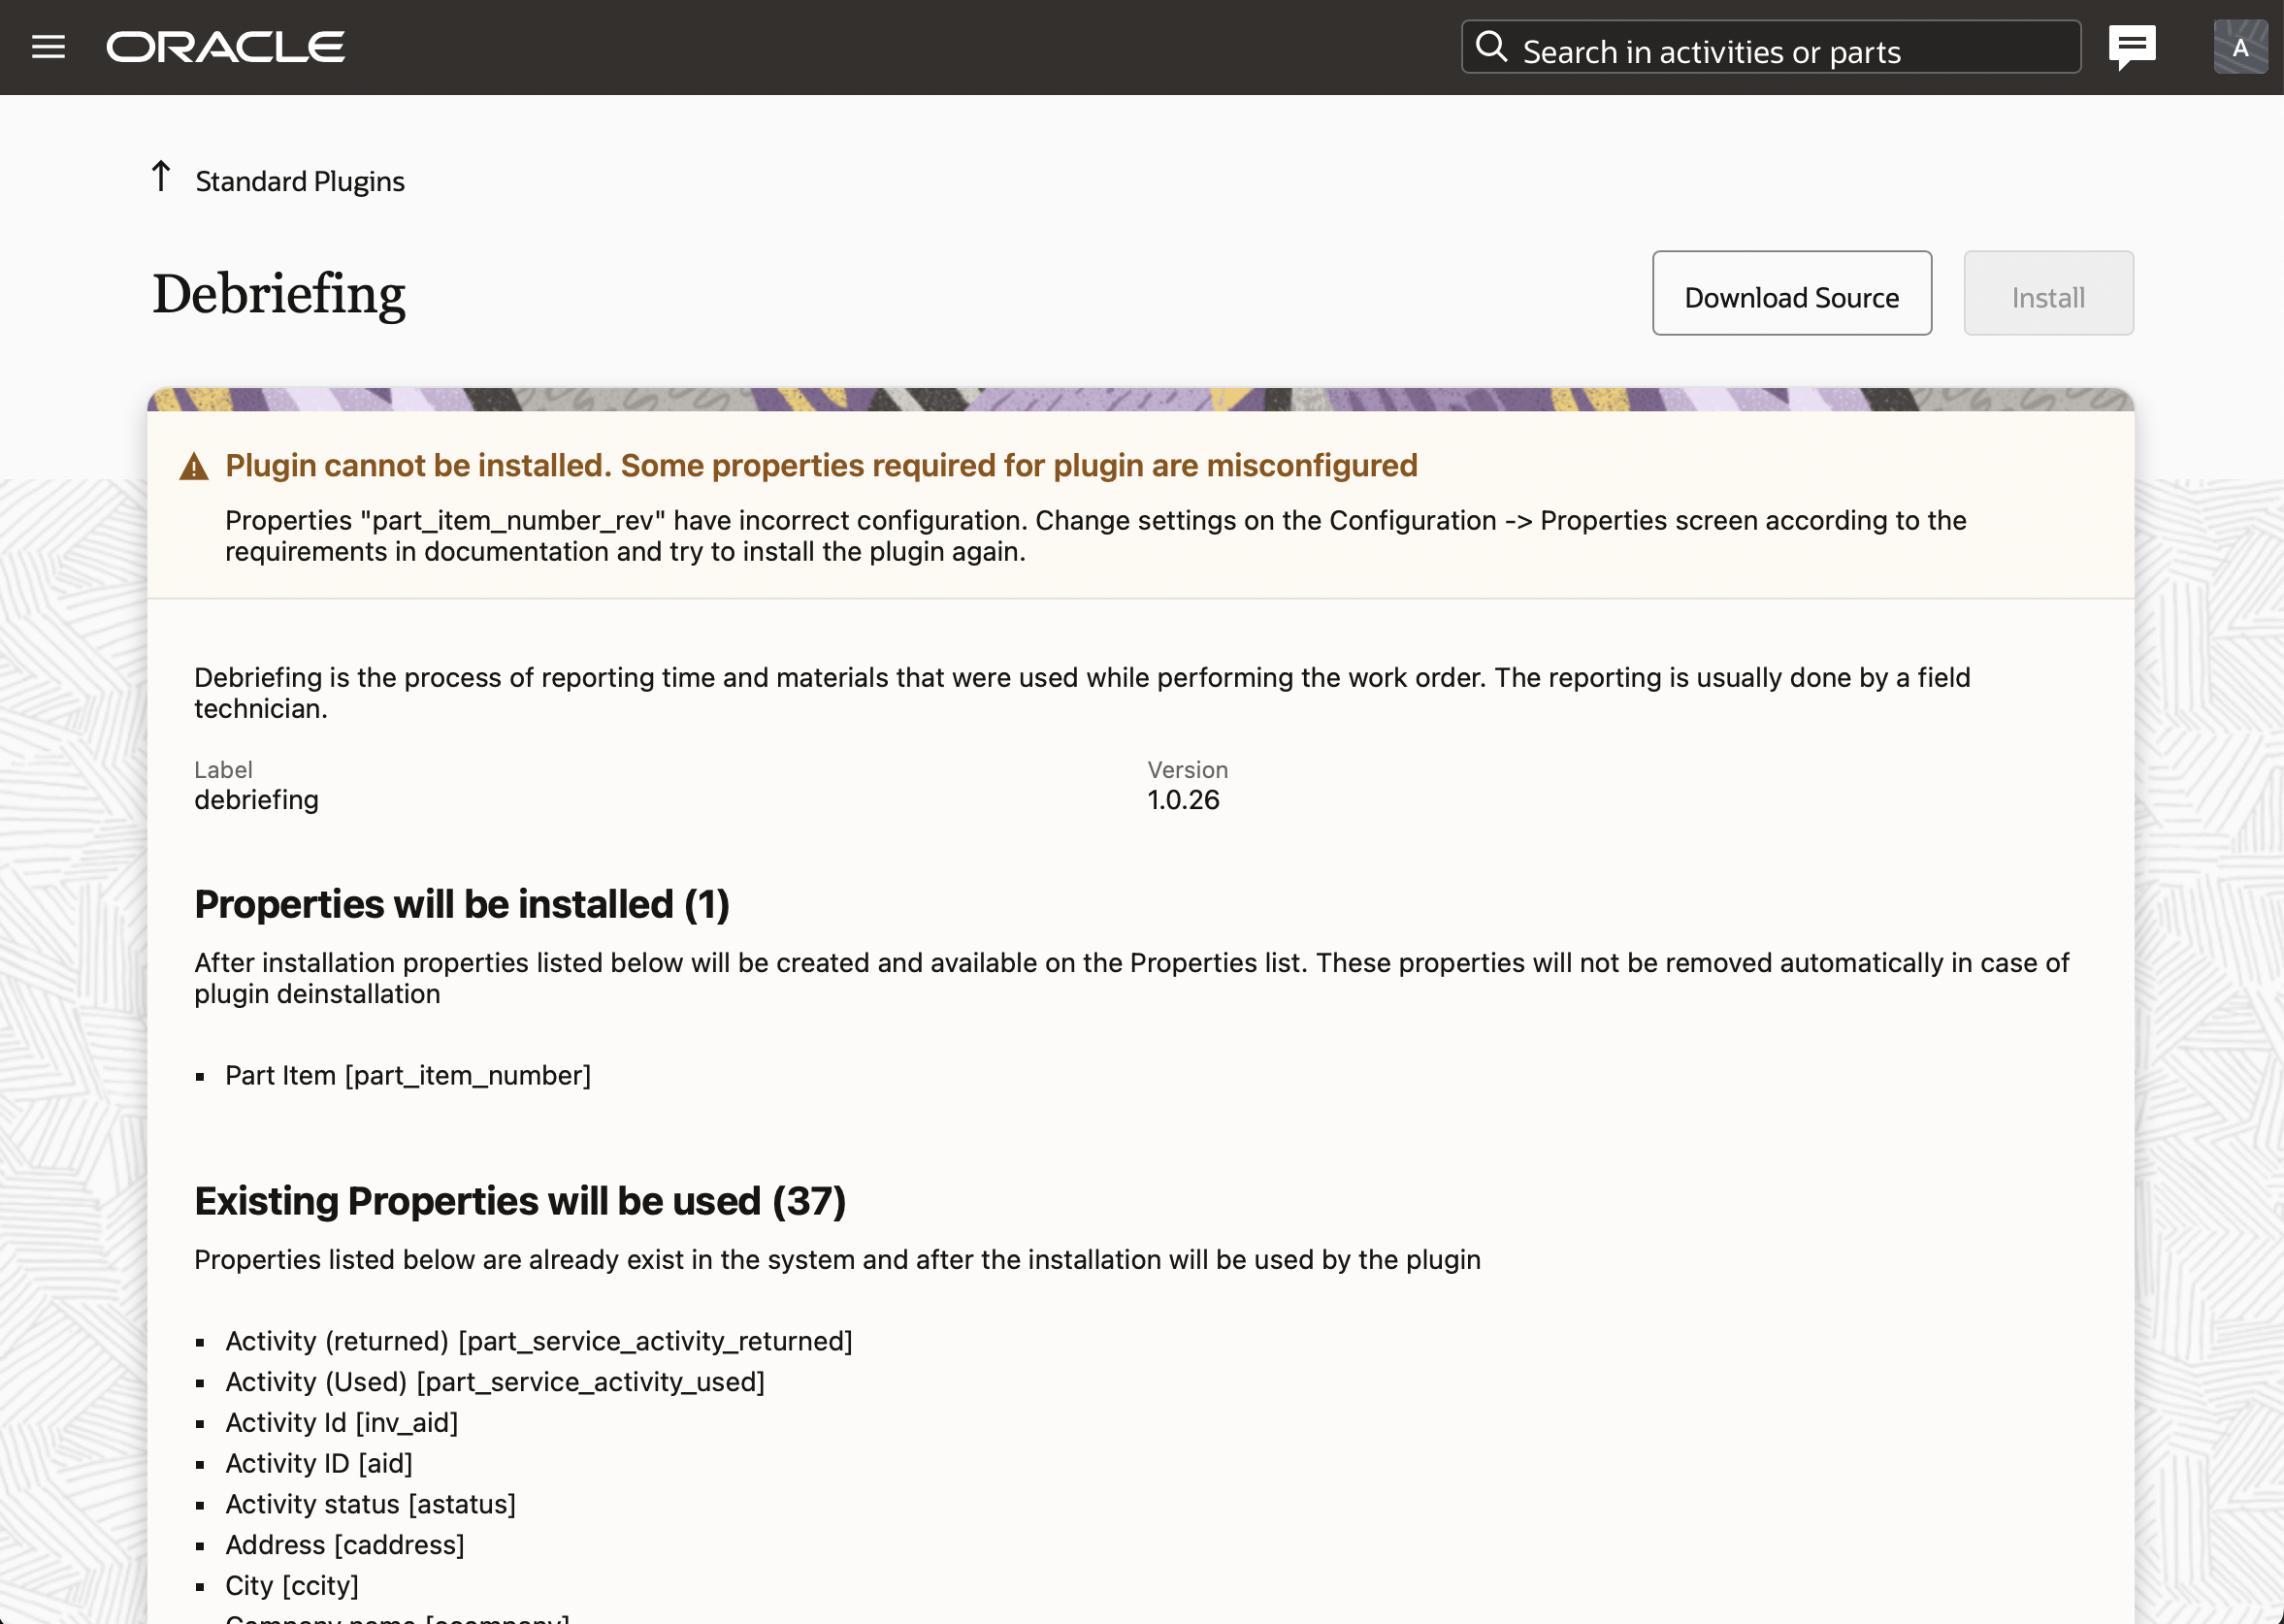
Task: Click Existing Properties will be used heading
Action: pos(520,1201)
